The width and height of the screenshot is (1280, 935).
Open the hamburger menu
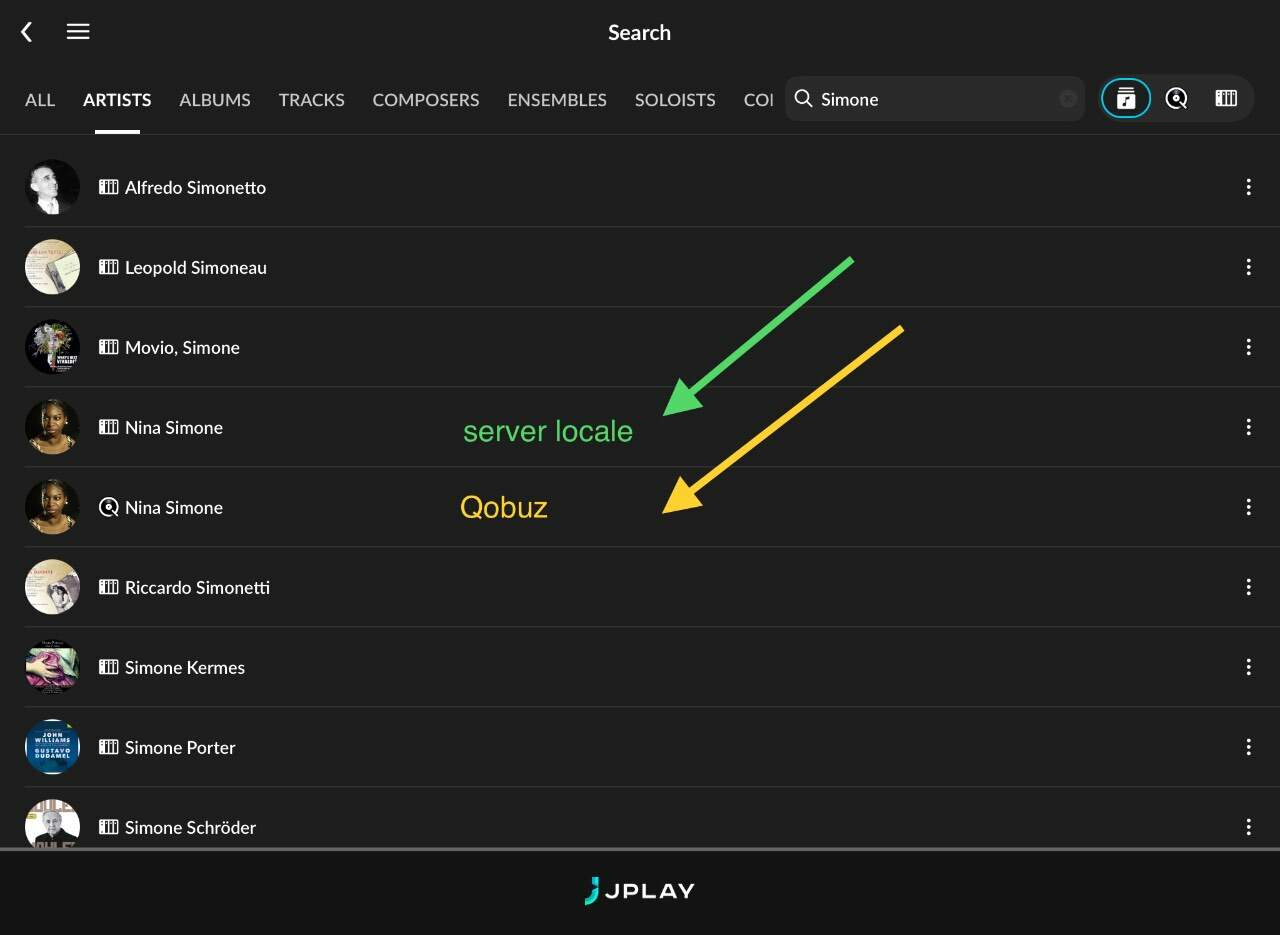click(x=78, y=32)
